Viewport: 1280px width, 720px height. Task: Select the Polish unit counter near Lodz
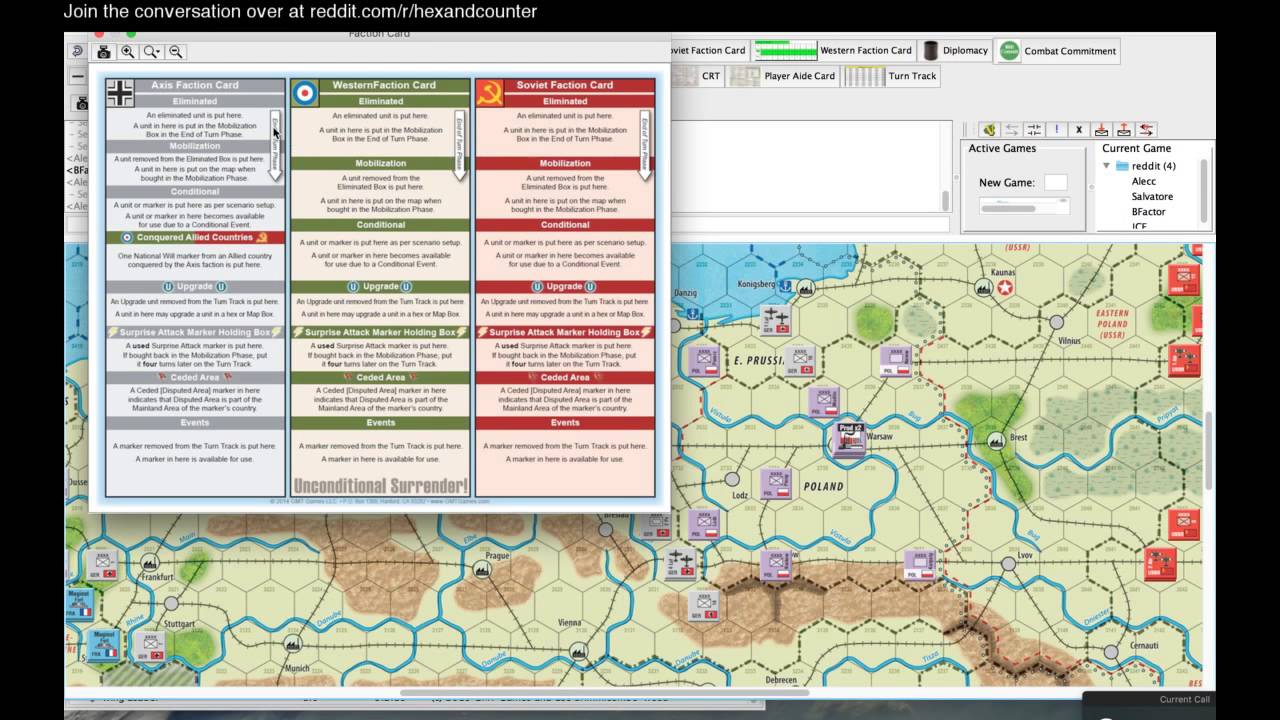(x=775, y=484)
